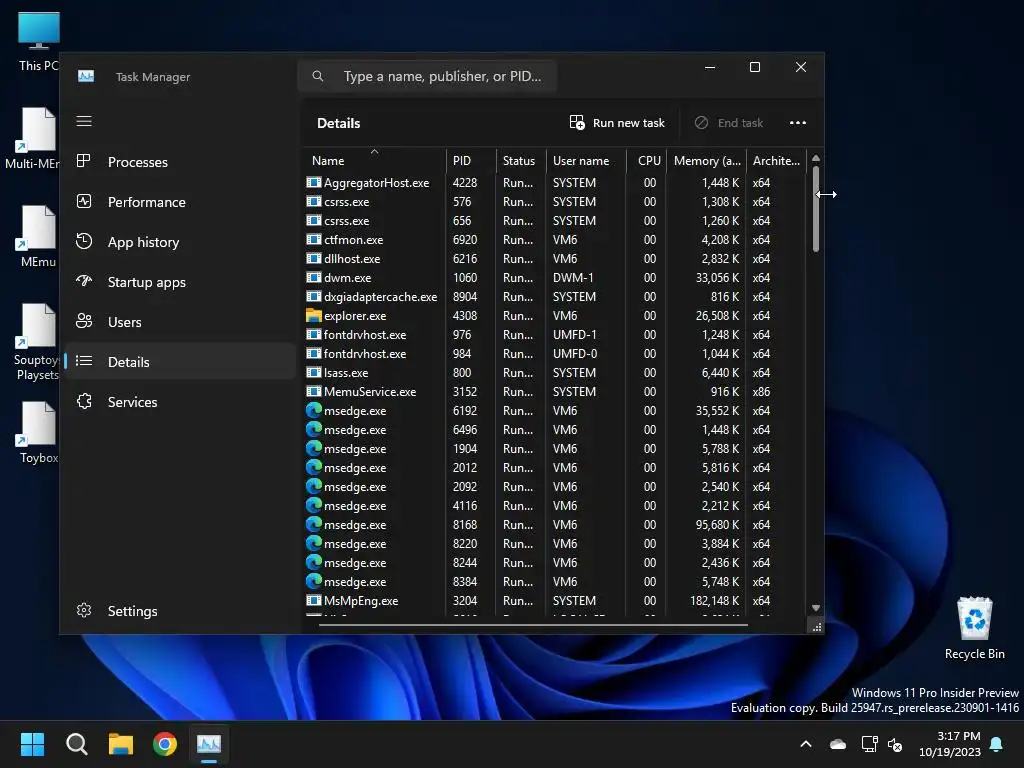Click the scroll up arrow
1024x768 pixels.
point(816,158)
